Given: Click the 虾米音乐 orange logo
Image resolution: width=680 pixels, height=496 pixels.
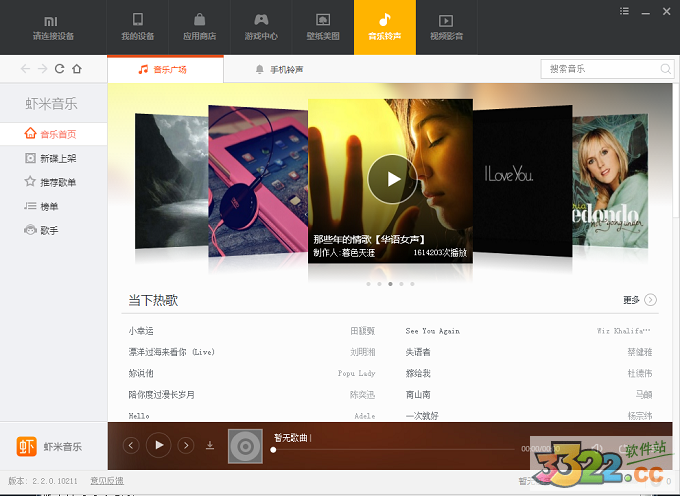Looking at the screenshot, I should tap(27, 447).
